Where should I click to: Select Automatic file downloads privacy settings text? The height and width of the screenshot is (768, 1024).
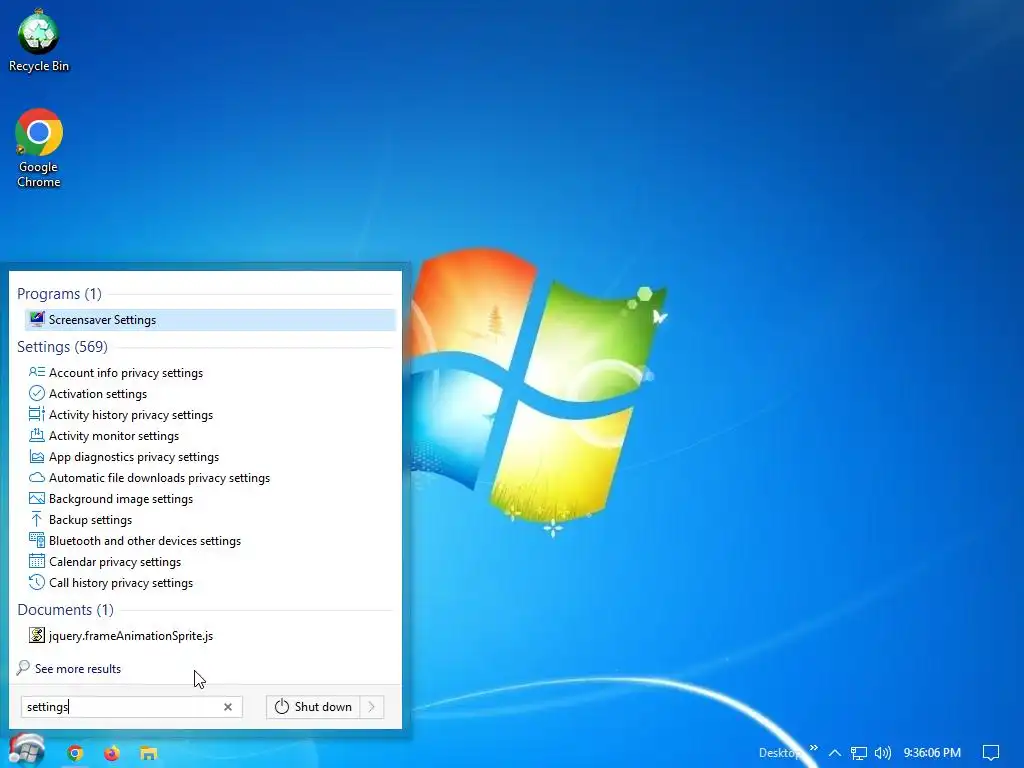(159, 477)
